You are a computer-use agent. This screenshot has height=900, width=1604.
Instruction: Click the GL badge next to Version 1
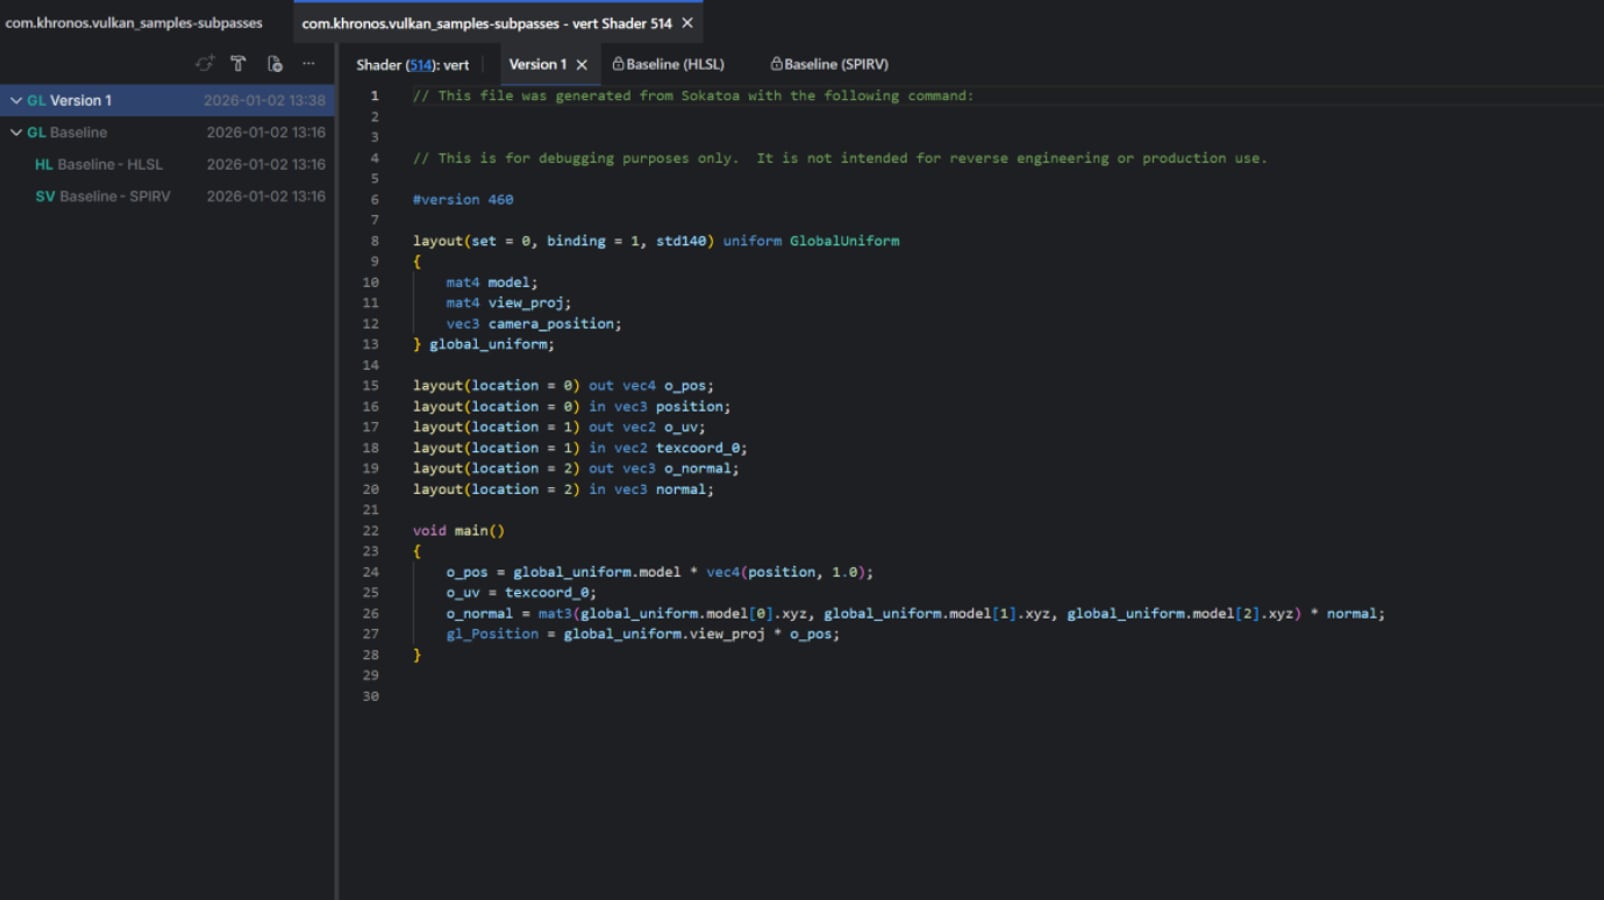click(36, 100)
